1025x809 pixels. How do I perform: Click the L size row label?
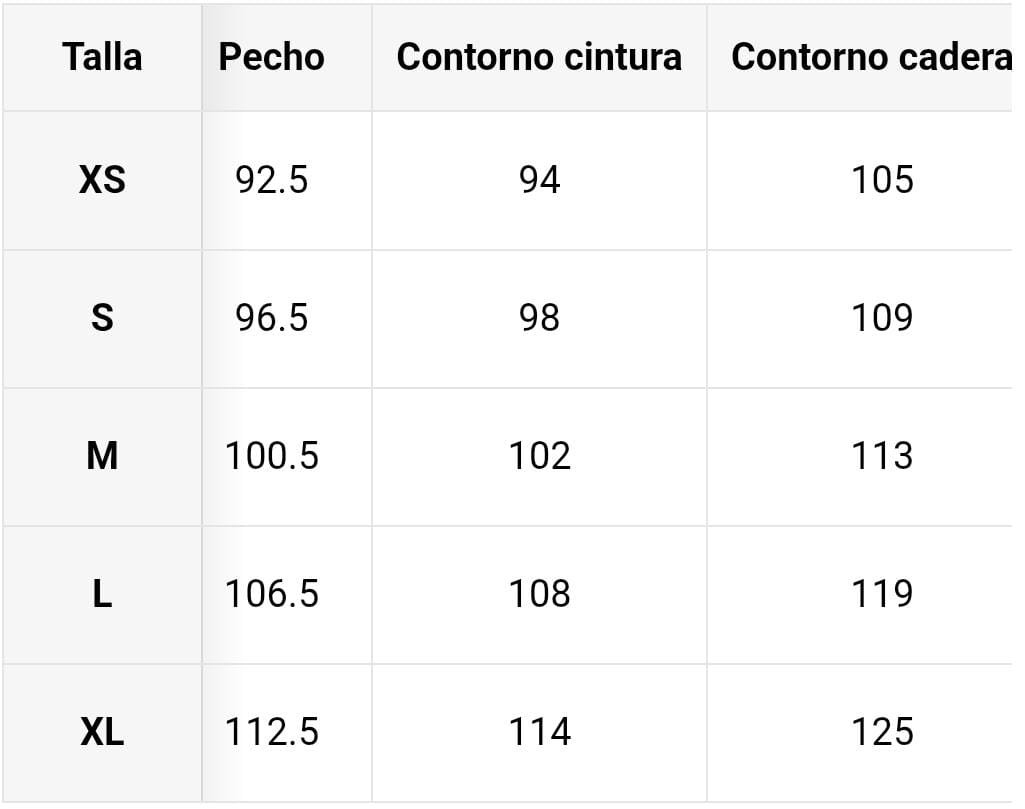[x=102, y=594]
